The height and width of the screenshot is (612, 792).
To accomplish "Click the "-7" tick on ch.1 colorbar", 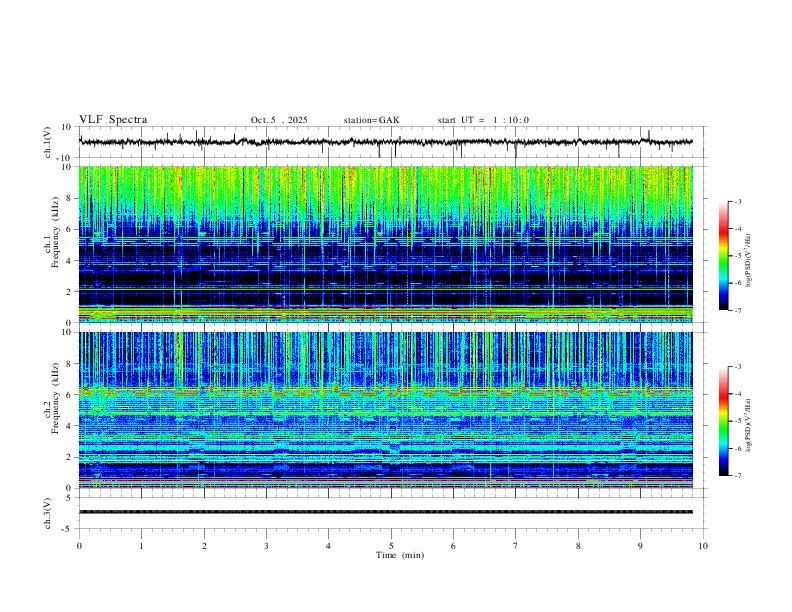I will (x=737, y=311).
